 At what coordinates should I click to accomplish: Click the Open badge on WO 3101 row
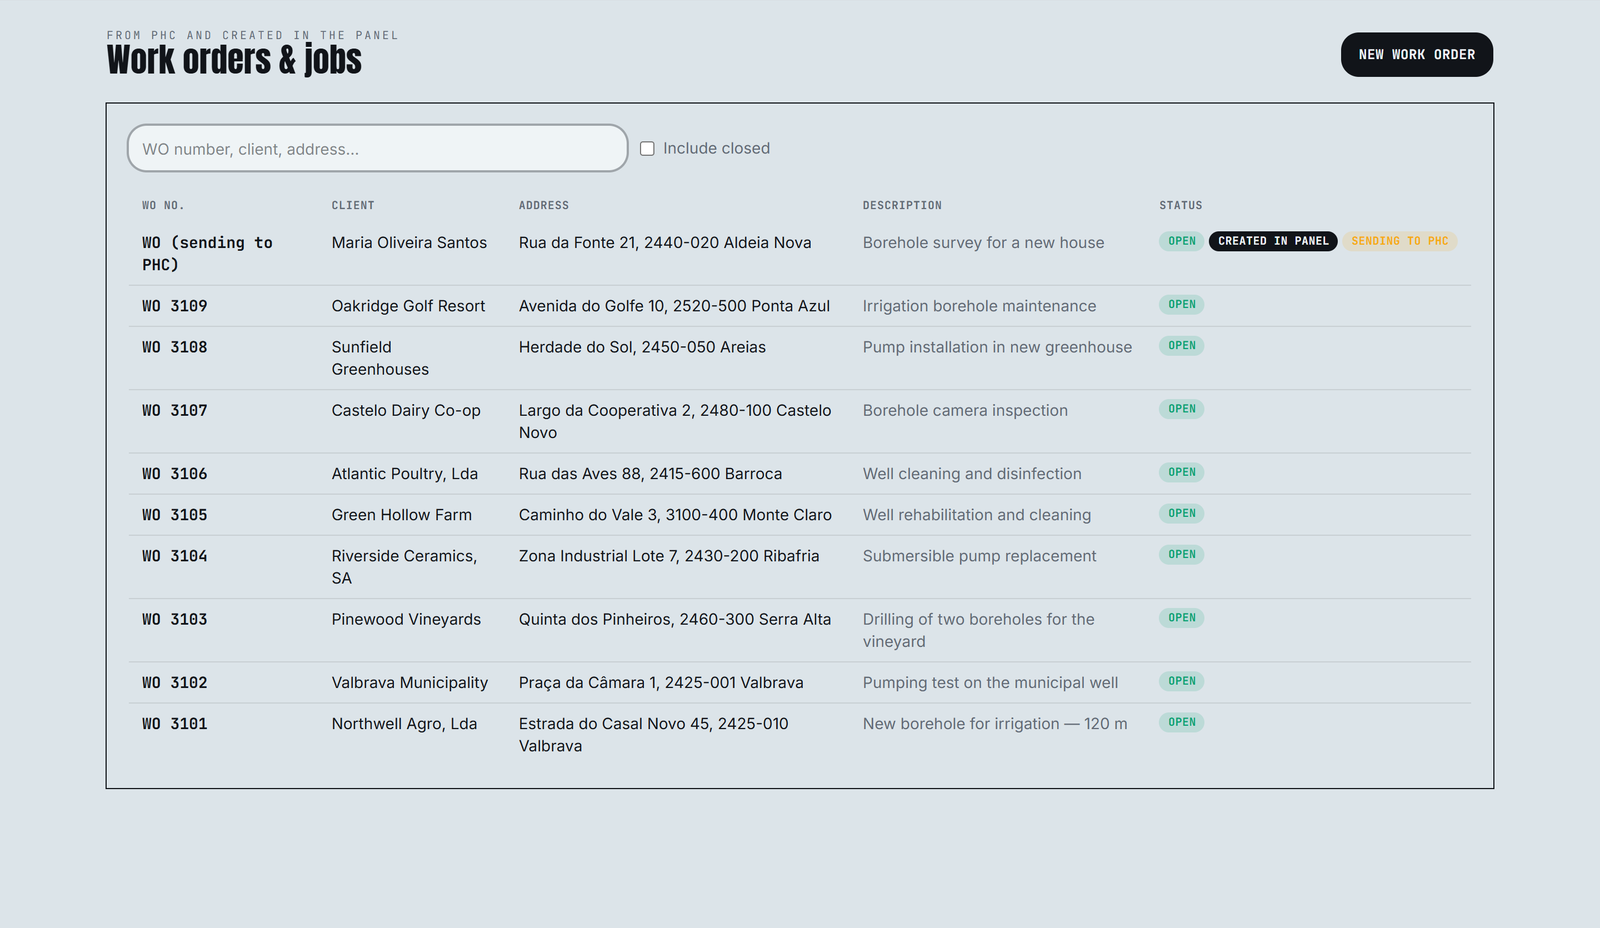[1182, 722]
